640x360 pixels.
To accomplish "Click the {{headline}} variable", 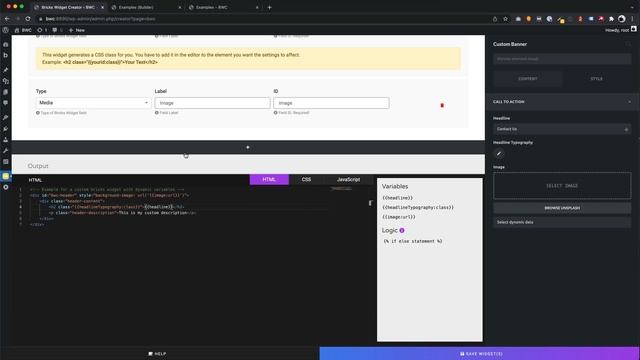I will (398, 198).
